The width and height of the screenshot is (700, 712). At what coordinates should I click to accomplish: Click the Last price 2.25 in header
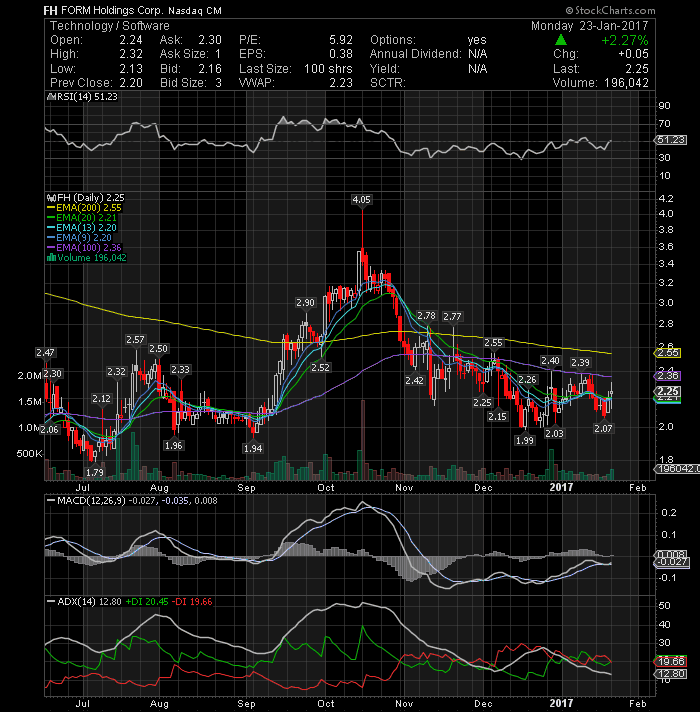point(637,69)
